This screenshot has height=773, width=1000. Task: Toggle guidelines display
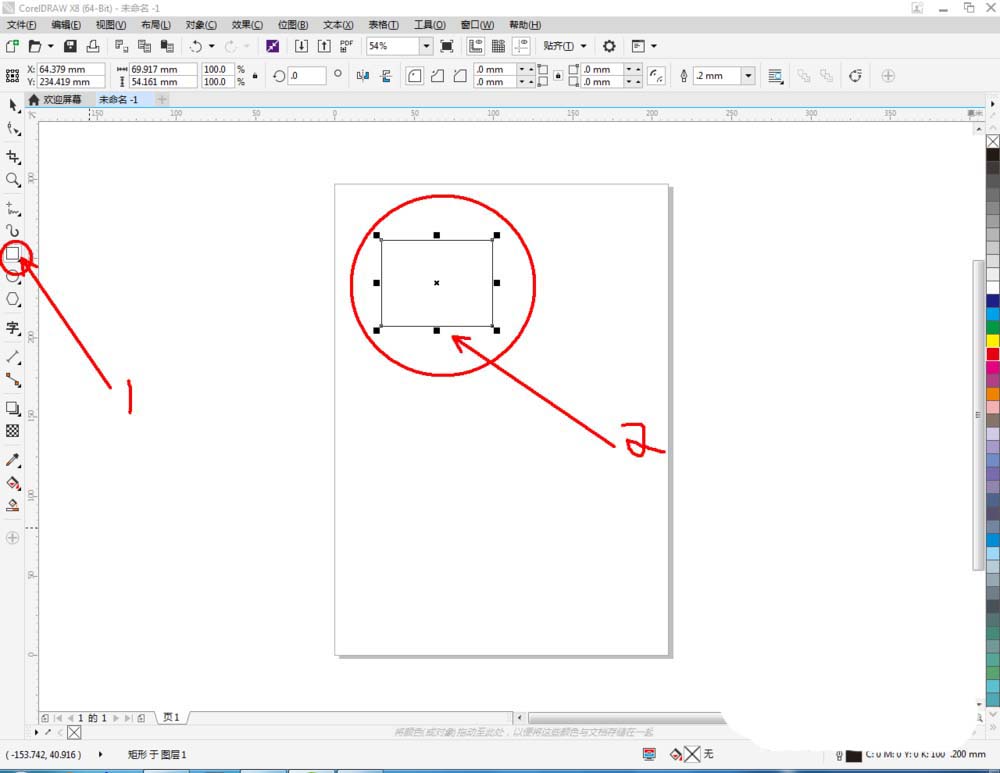[x=521, y=46]
